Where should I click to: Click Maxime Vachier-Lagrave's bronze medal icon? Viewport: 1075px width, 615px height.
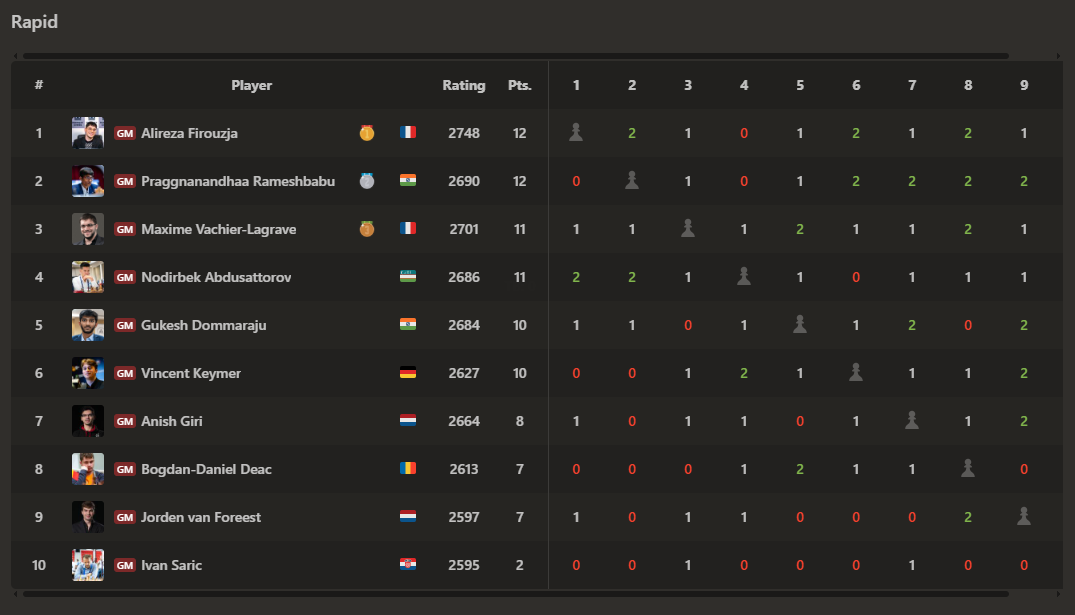pos(367,229)
